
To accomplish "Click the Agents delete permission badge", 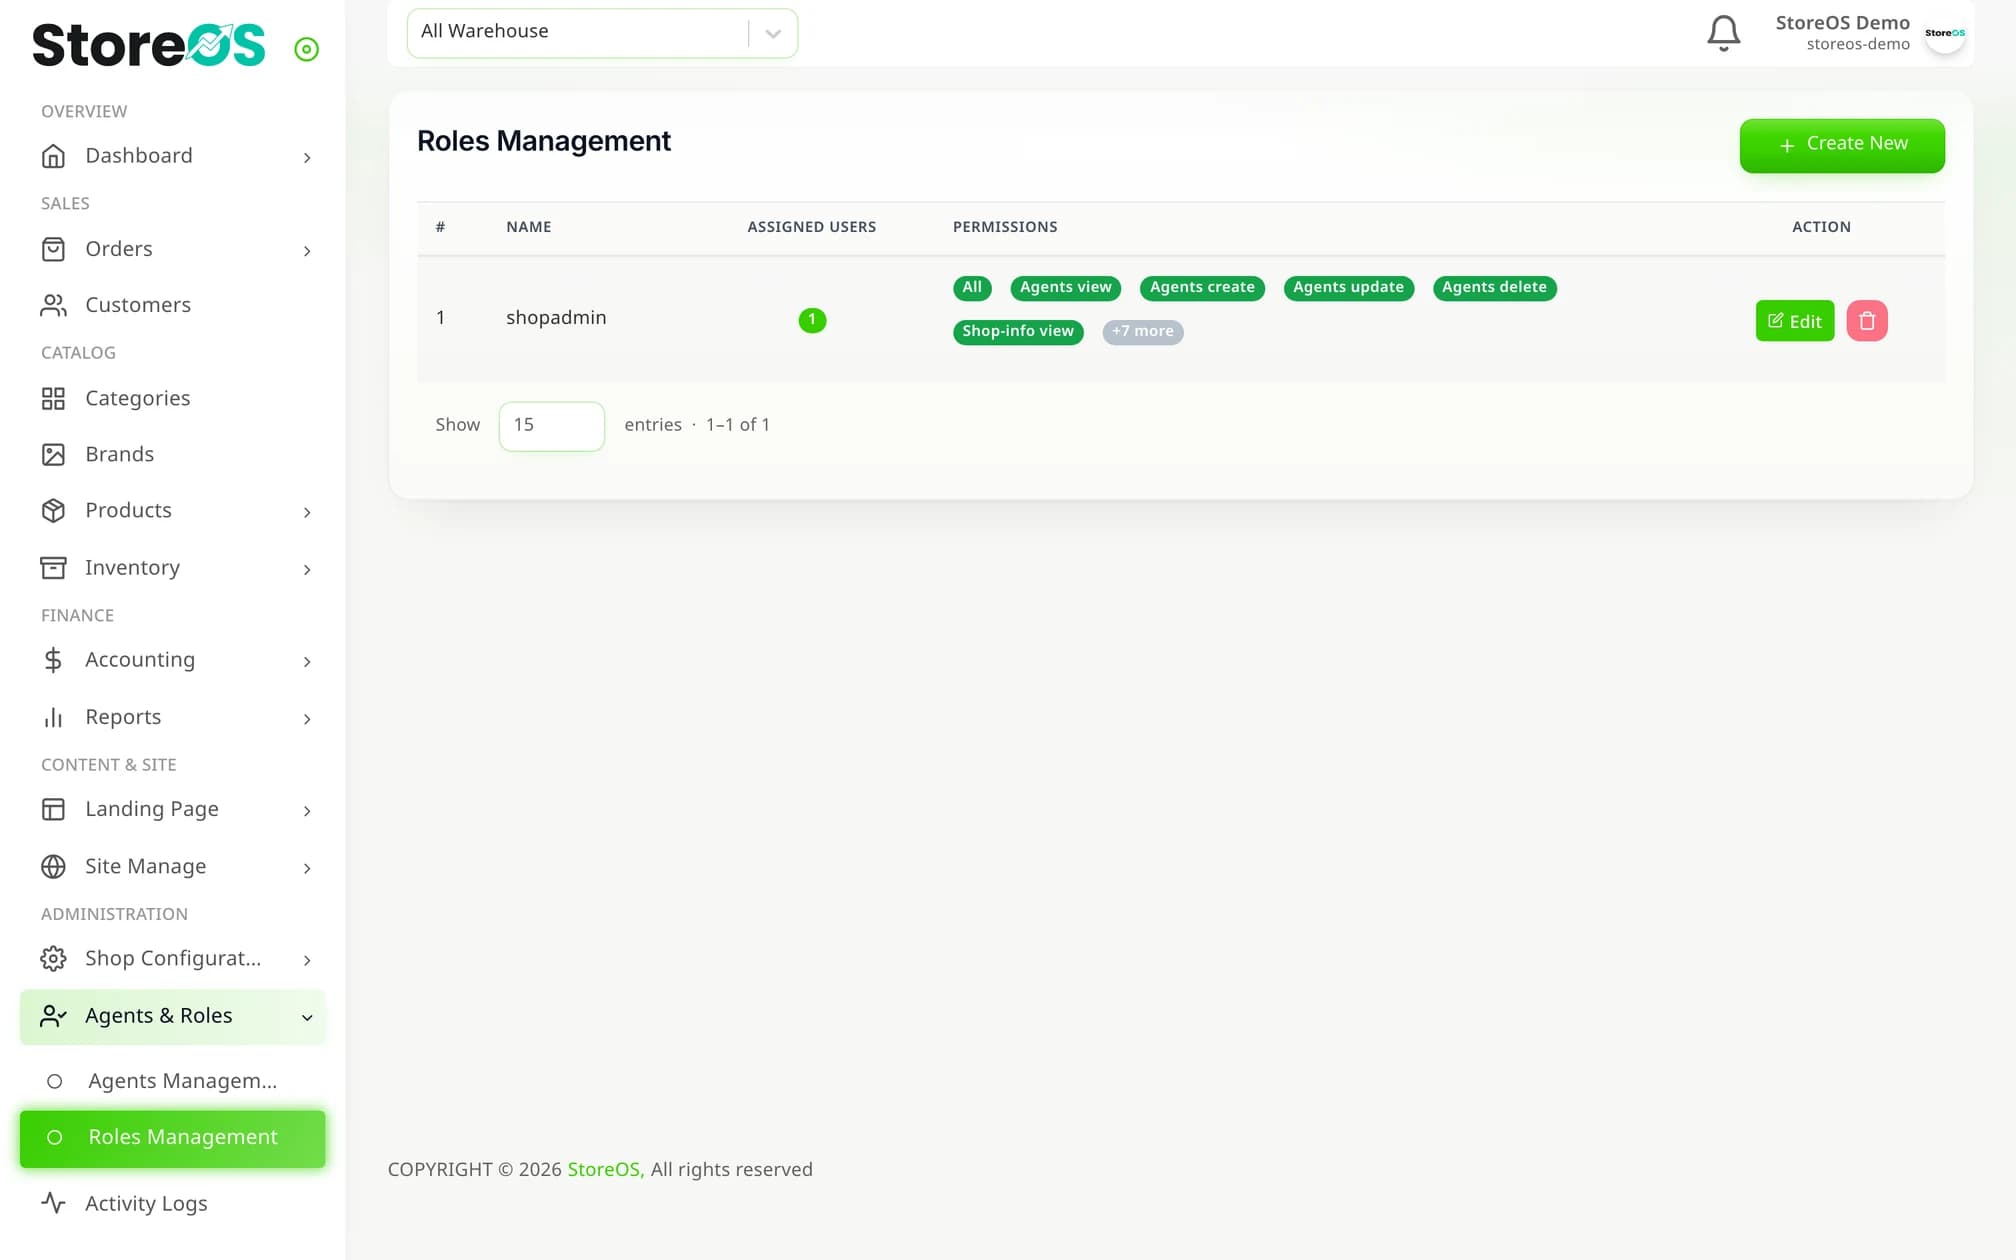I will coord(1494,288).
